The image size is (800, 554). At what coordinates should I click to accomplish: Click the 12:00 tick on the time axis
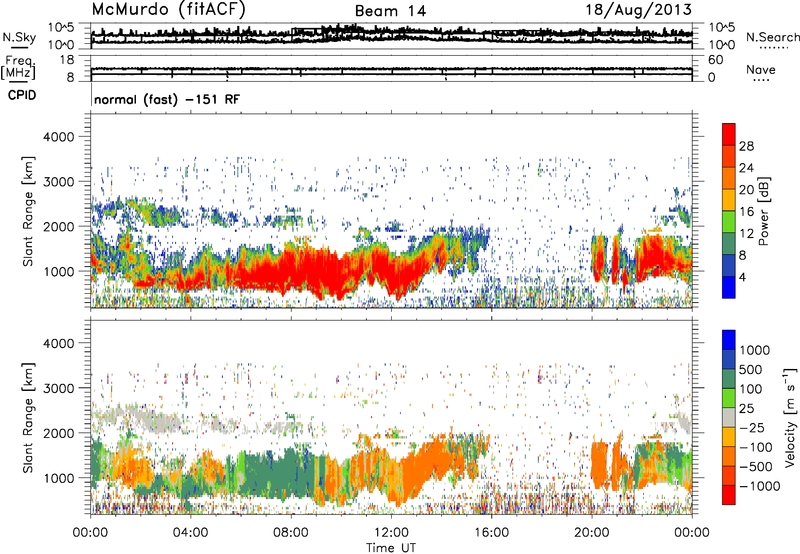pyautogui.click(x=391, y=533)
